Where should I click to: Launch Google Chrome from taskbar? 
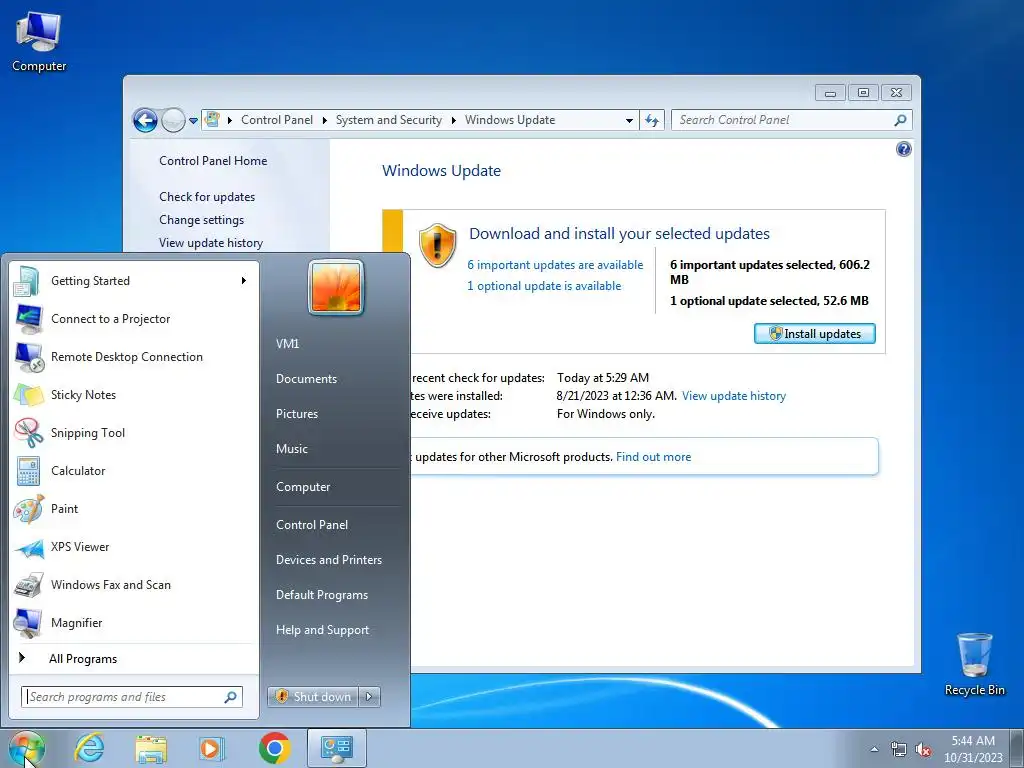tap(274, 748)
